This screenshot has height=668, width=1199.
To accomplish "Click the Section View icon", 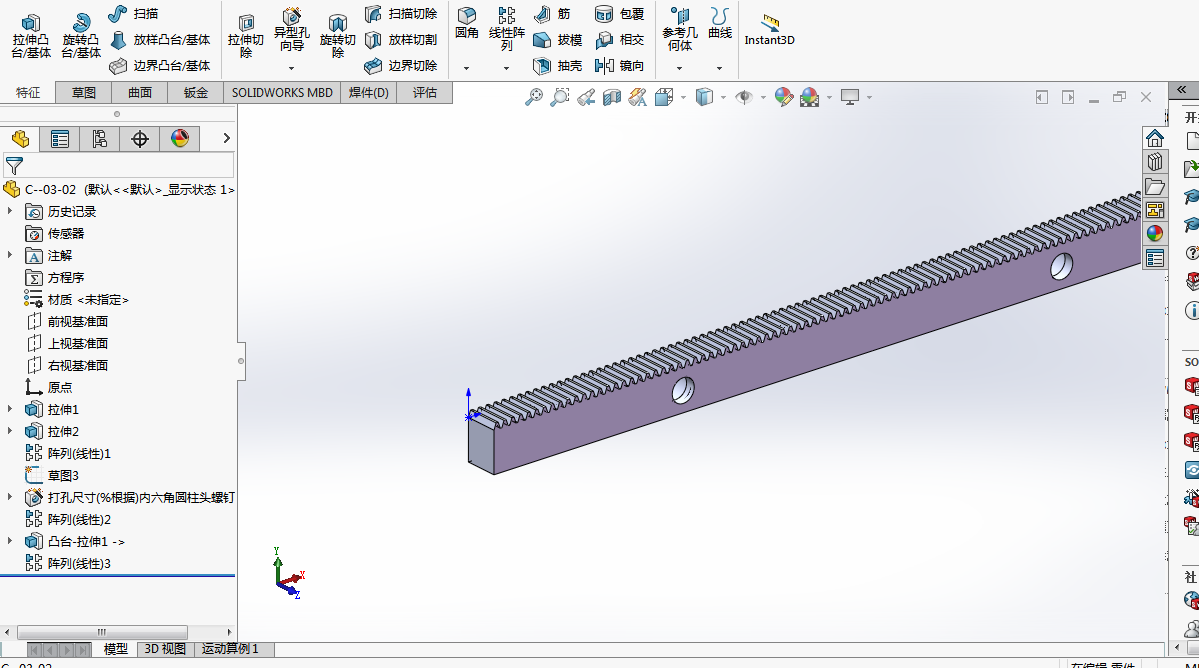I will tap(612, 97).
